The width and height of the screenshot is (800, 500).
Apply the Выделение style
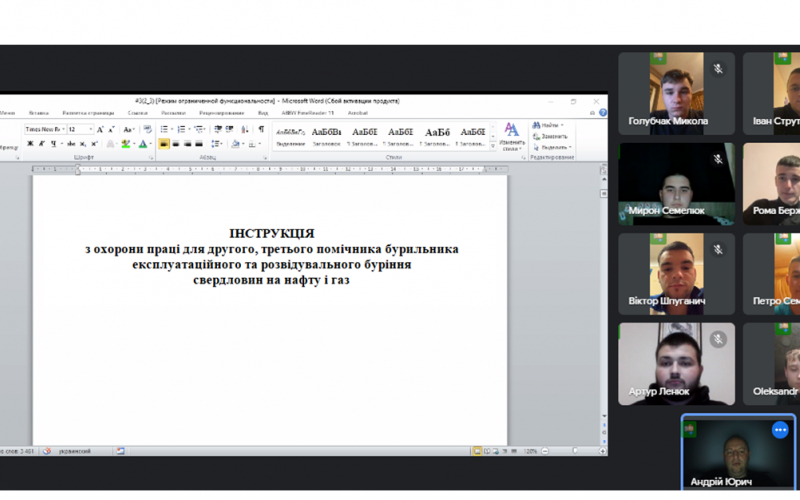point(290,137)
